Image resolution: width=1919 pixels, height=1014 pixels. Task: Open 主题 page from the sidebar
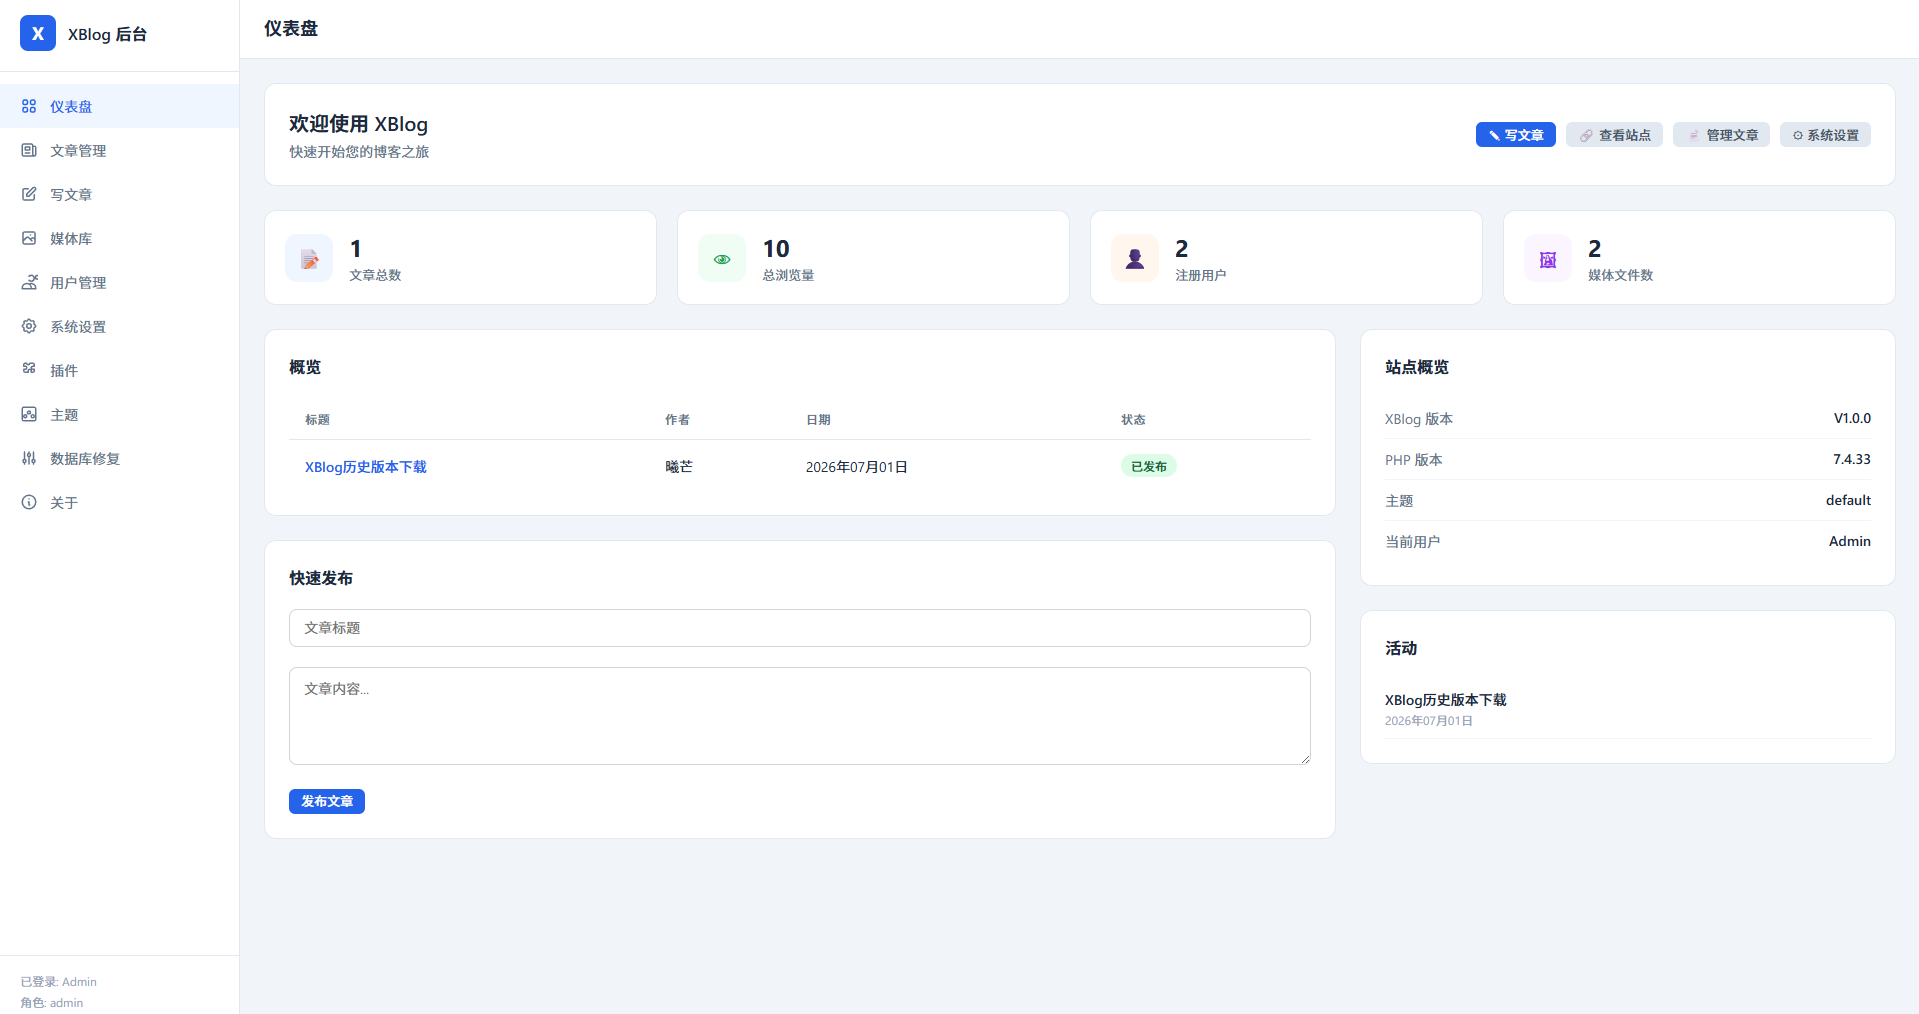119,414
